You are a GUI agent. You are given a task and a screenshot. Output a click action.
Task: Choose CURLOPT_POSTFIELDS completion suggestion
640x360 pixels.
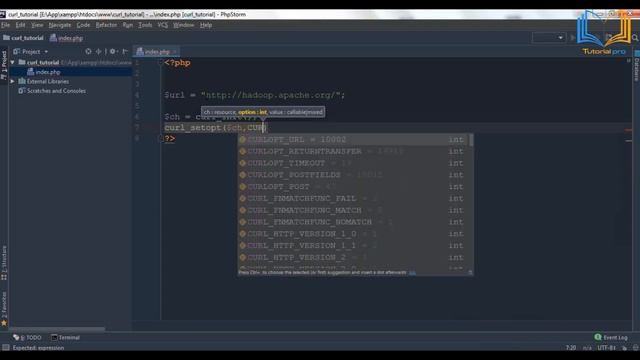click(x=353, y=175)
